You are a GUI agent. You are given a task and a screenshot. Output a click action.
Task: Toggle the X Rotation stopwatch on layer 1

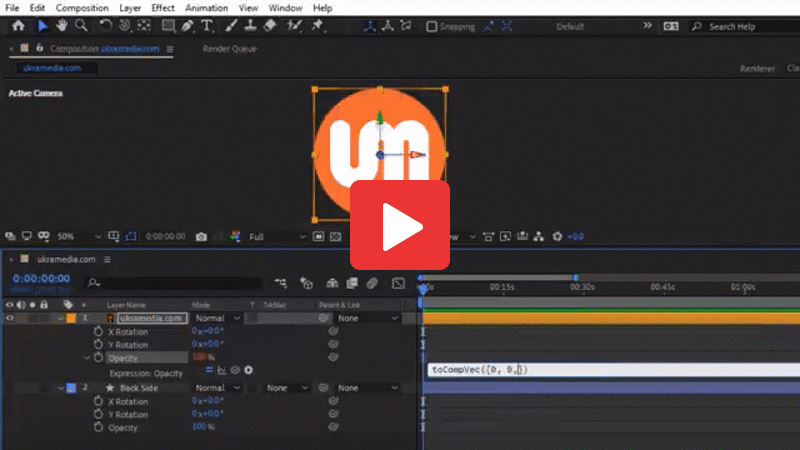[98, 331]
